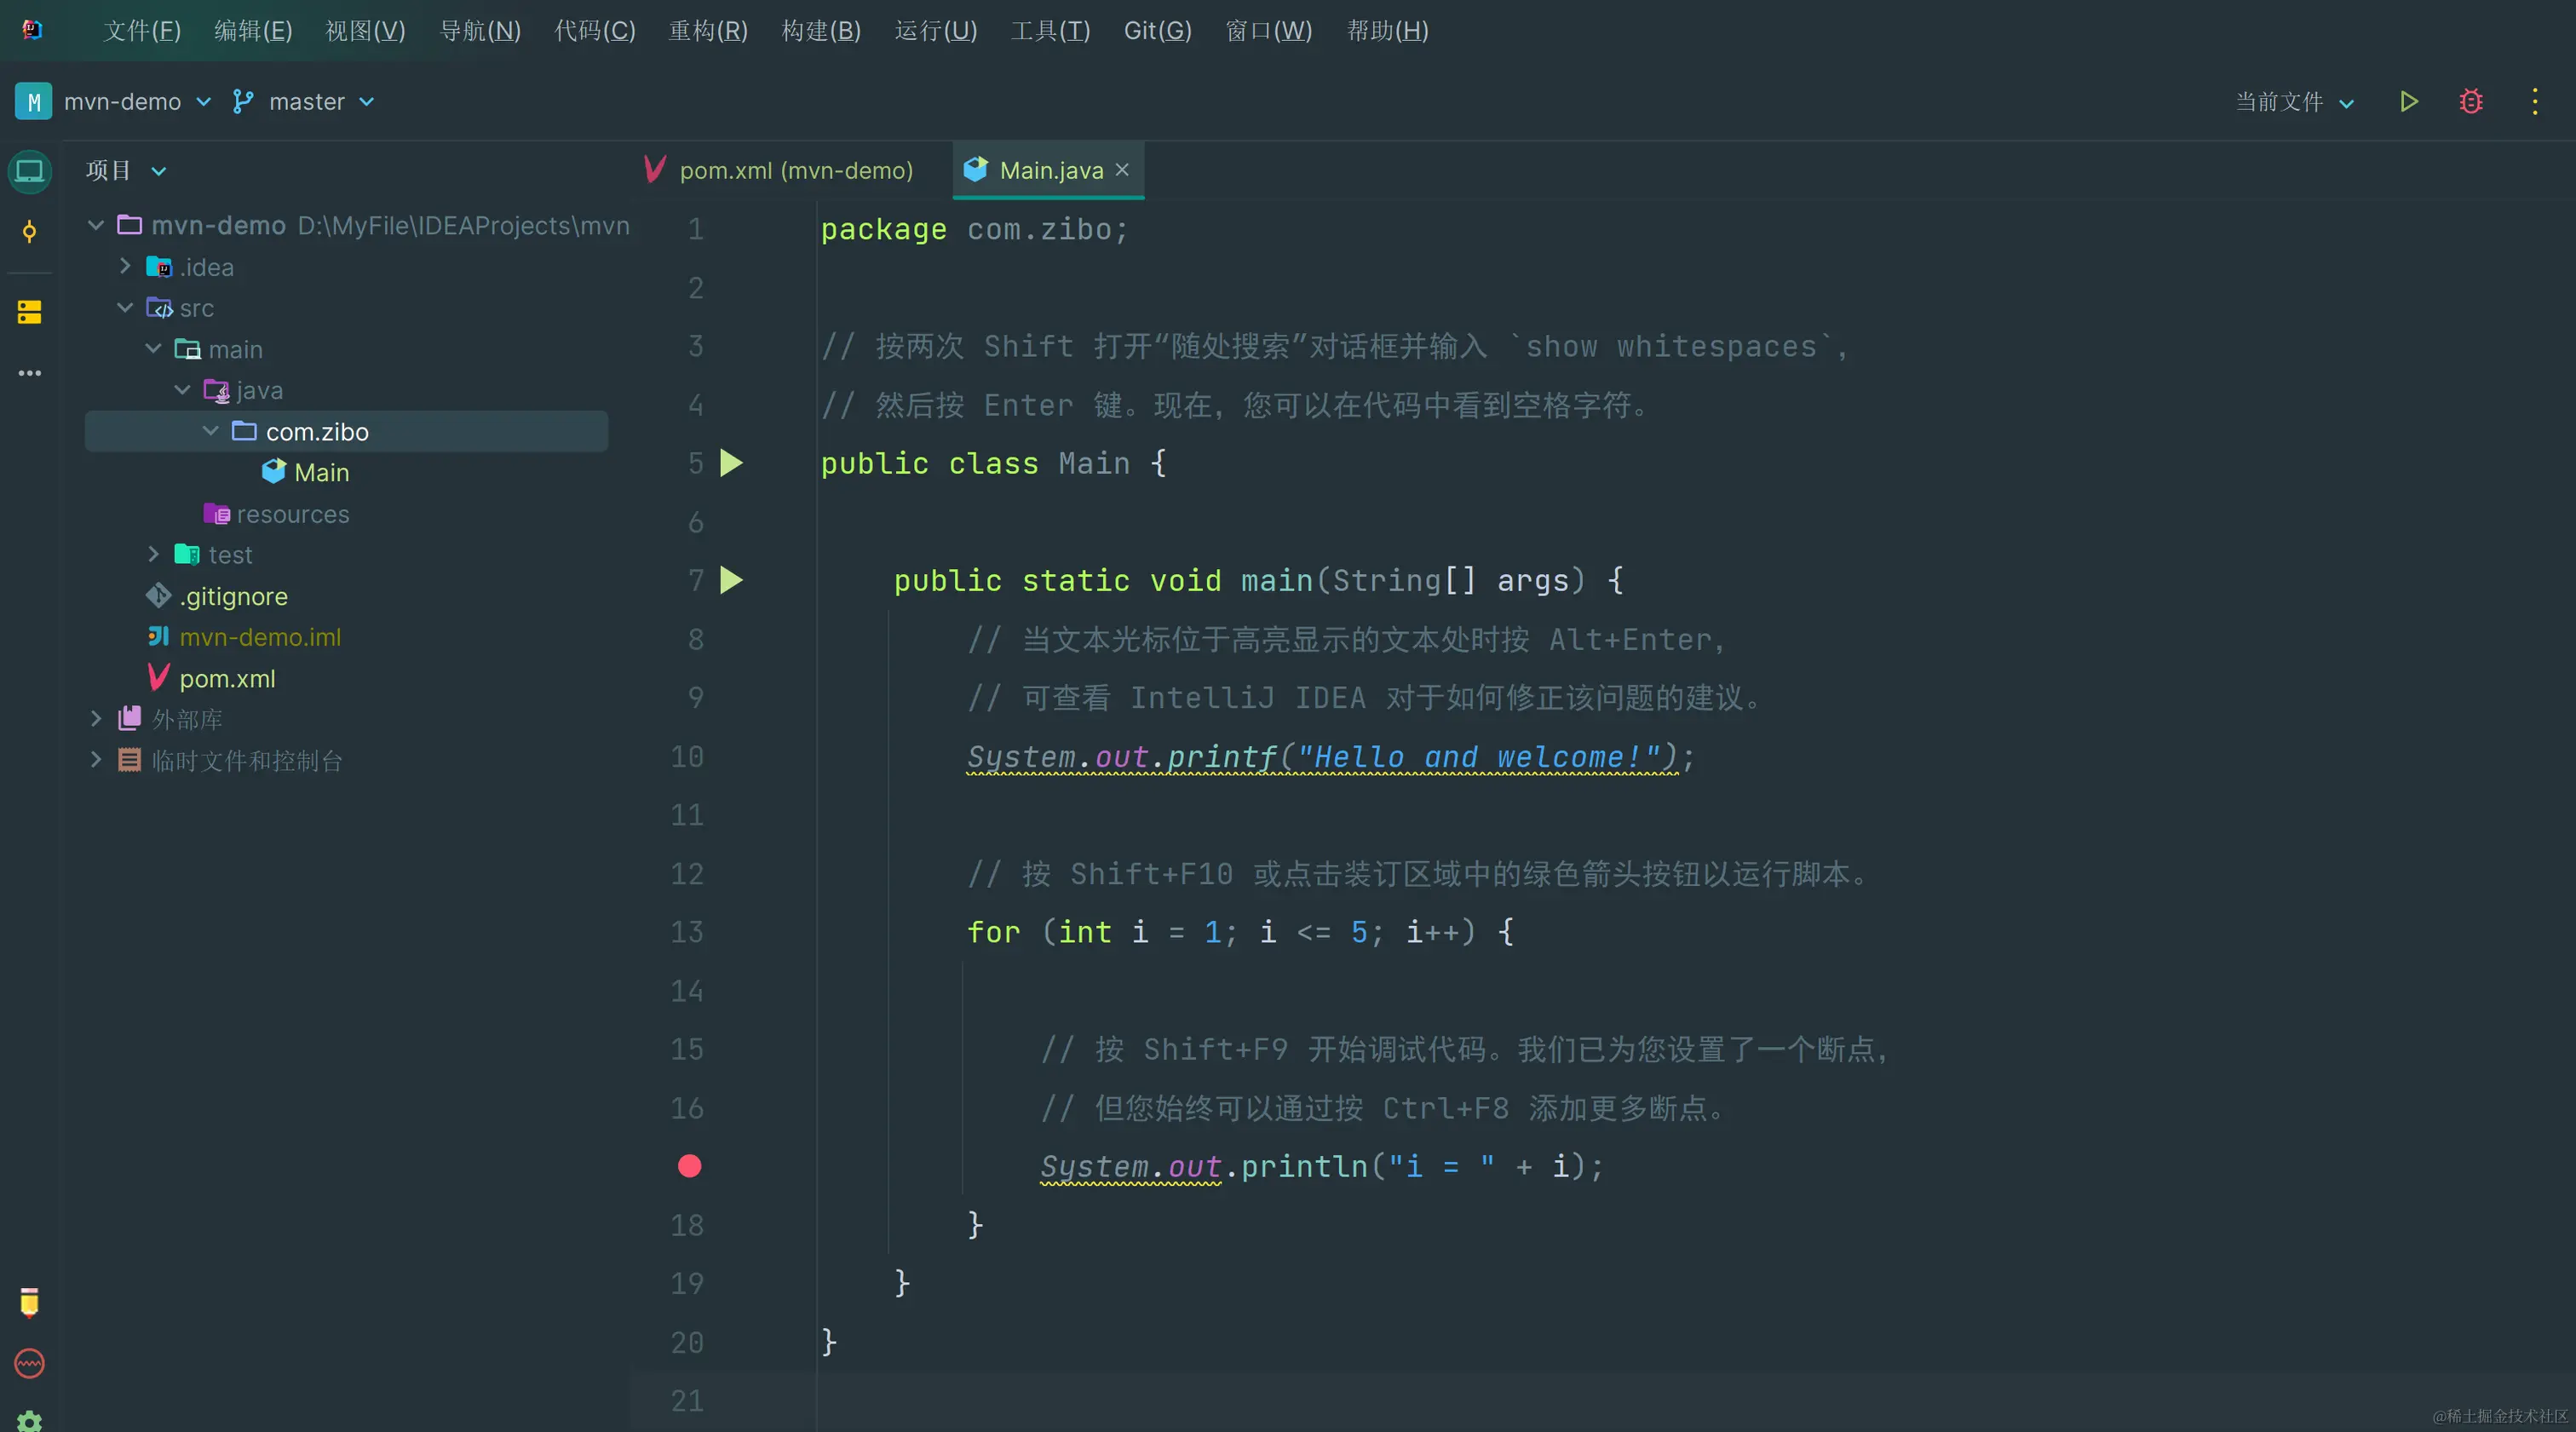Screen dimensions: 2576x1432
Task: Click the more tool windows ellipsis icon
Action: pyautogui.click(x=29, y=373)
